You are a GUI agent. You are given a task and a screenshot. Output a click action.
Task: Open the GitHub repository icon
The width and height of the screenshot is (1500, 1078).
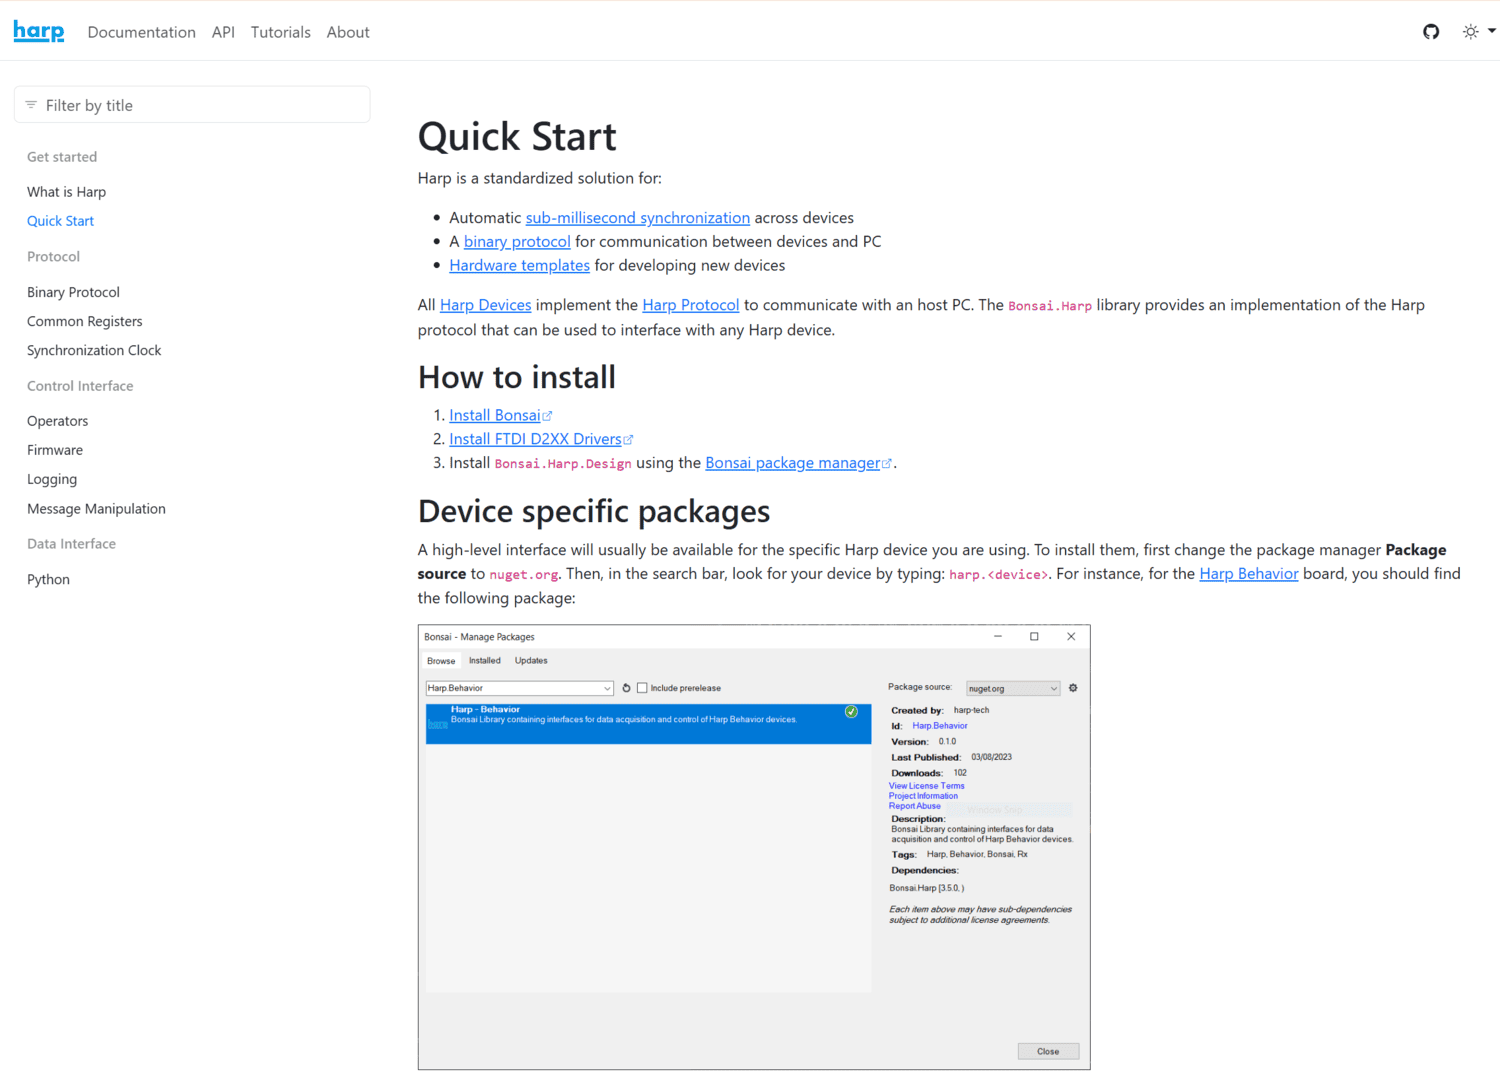coord(1431,32)
